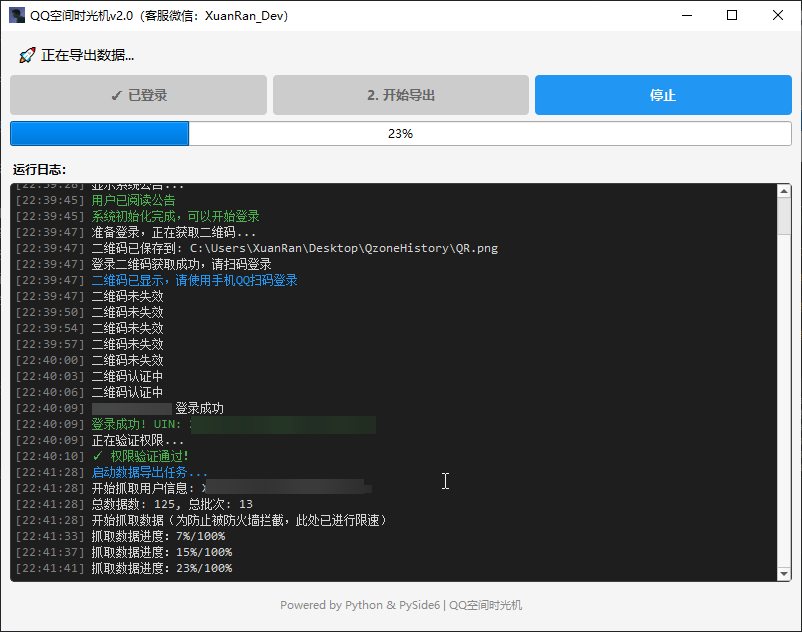Click the blue 二维码已显示 log line
Screen dimensions: 802x632
tap(194, 280)
